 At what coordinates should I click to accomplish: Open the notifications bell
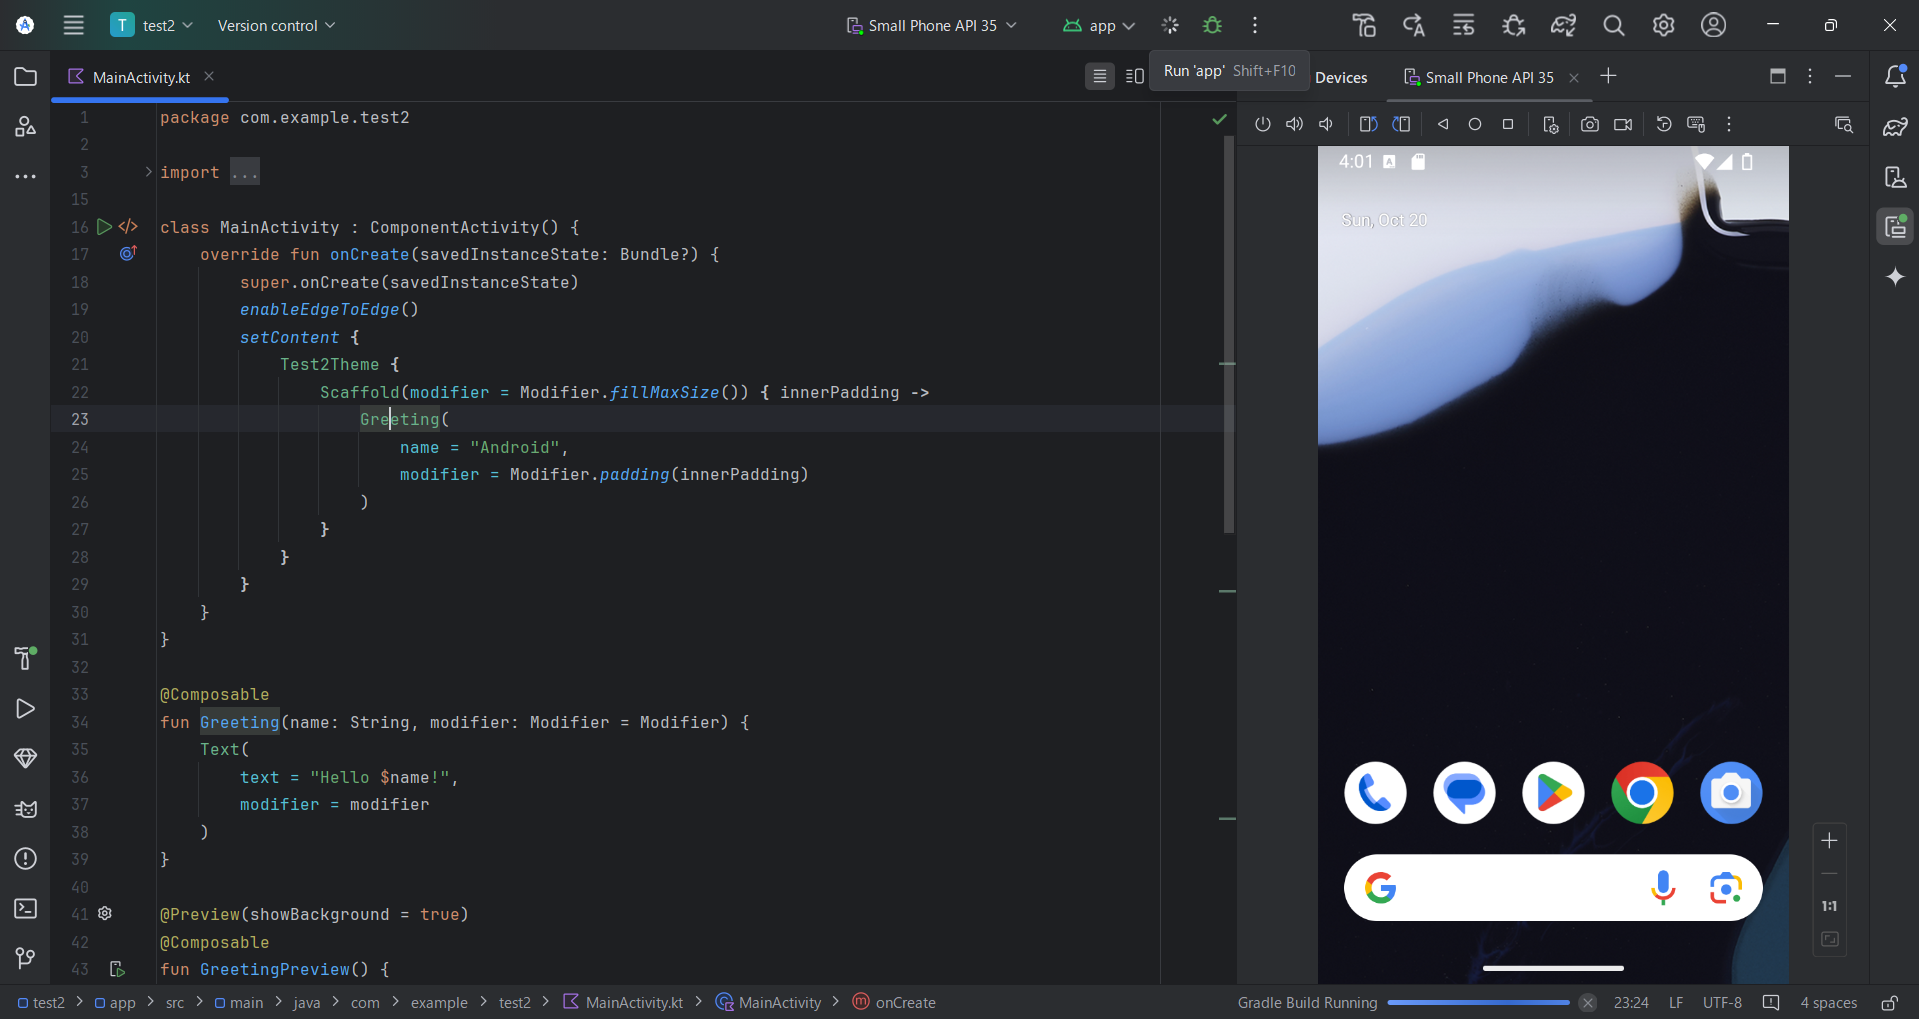[x=1897, y=76]
